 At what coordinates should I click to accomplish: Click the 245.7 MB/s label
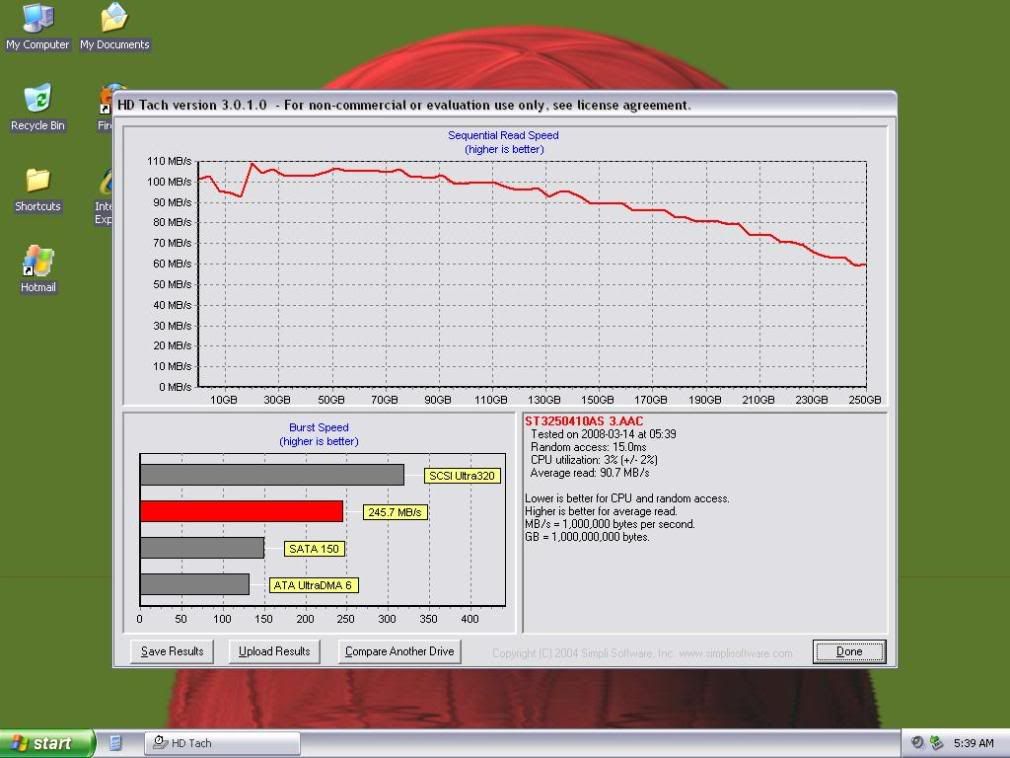pos(395,512)
